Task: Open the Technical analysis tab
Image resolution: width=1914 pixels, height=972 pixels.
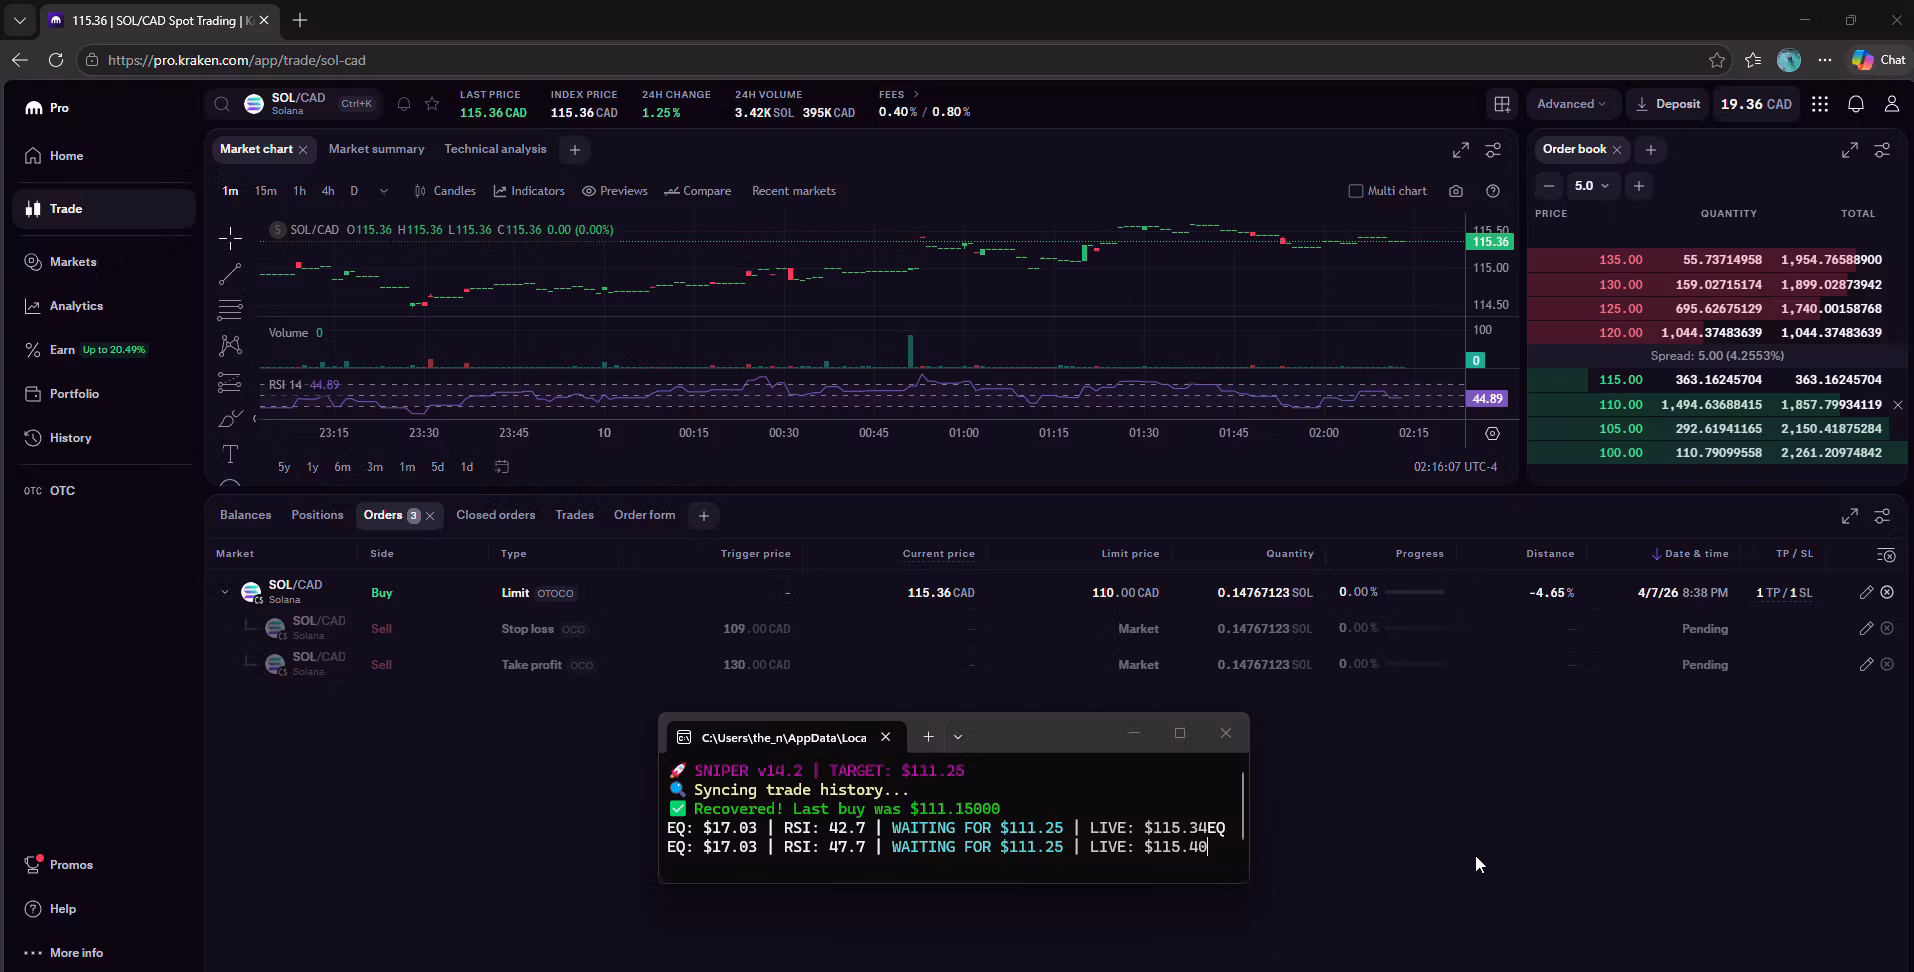Action: point(495,149)
